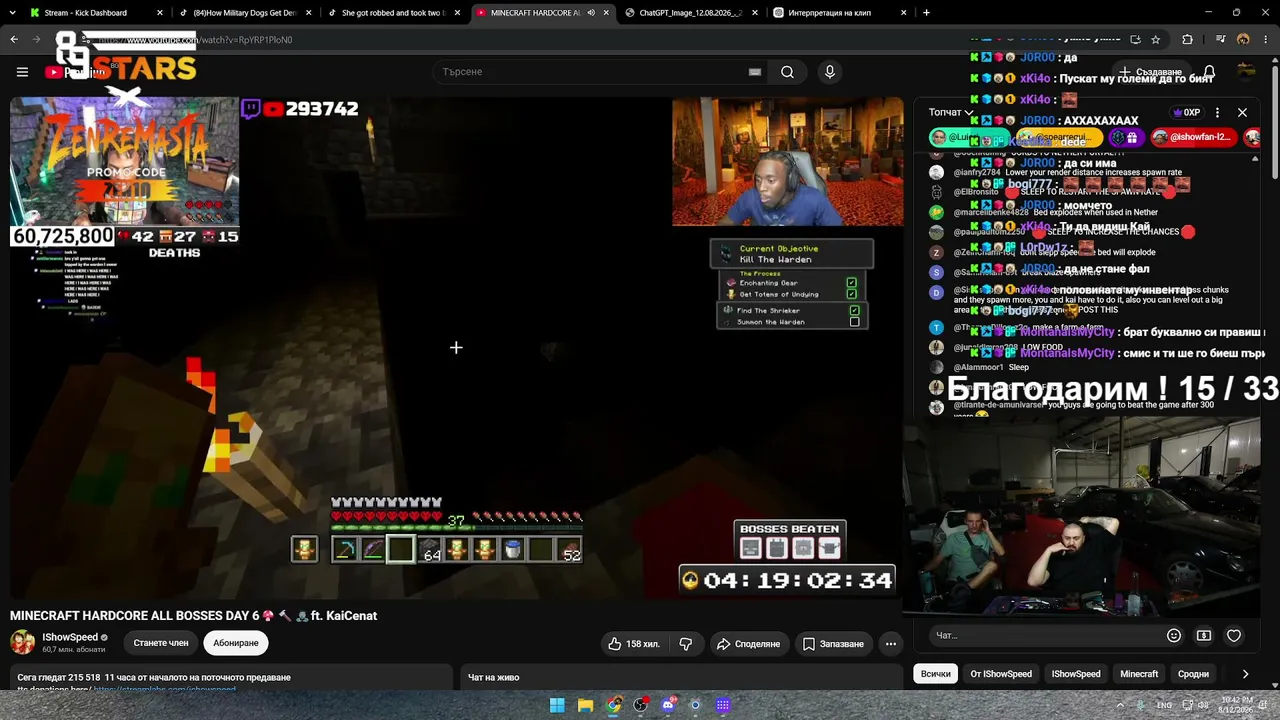Screen dimensions: 1280x720
Task: Show next category chips with the arrow
Action: [x=1245, y=674]
